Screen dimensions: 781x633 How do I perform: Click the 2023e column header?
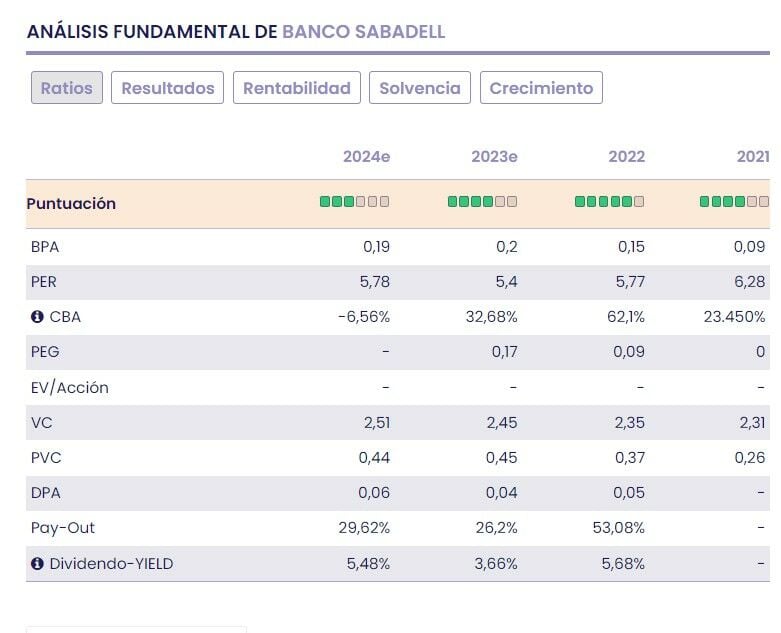coord(494,157)
